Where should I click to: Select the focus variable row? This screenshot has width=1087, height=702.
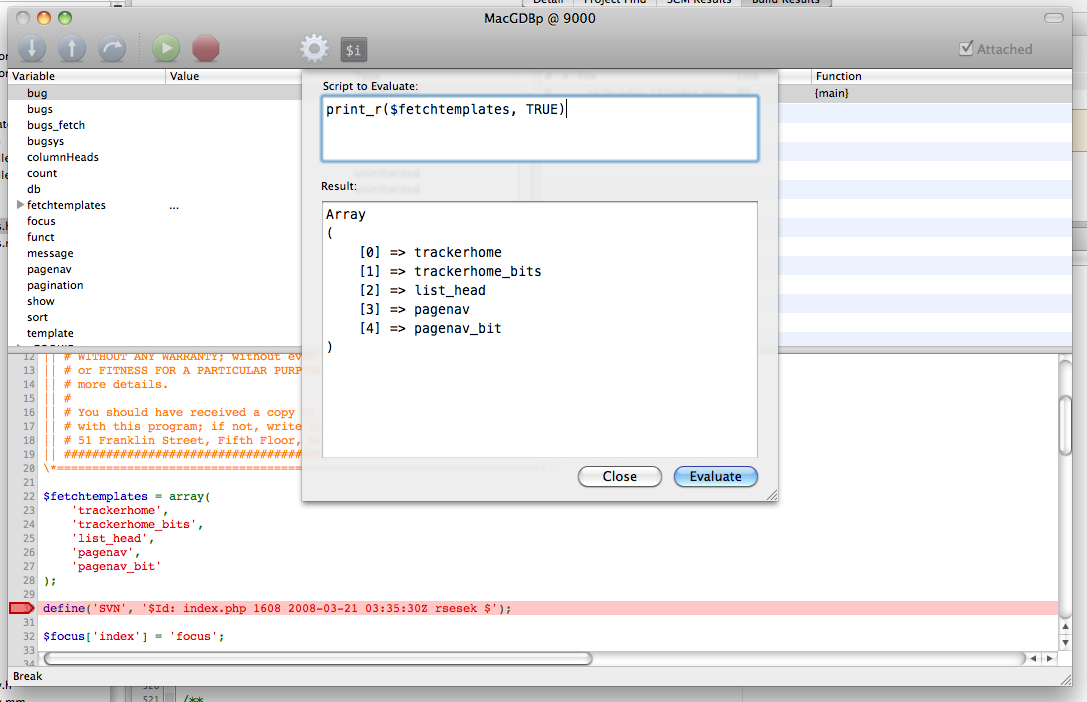coord(155,221)
